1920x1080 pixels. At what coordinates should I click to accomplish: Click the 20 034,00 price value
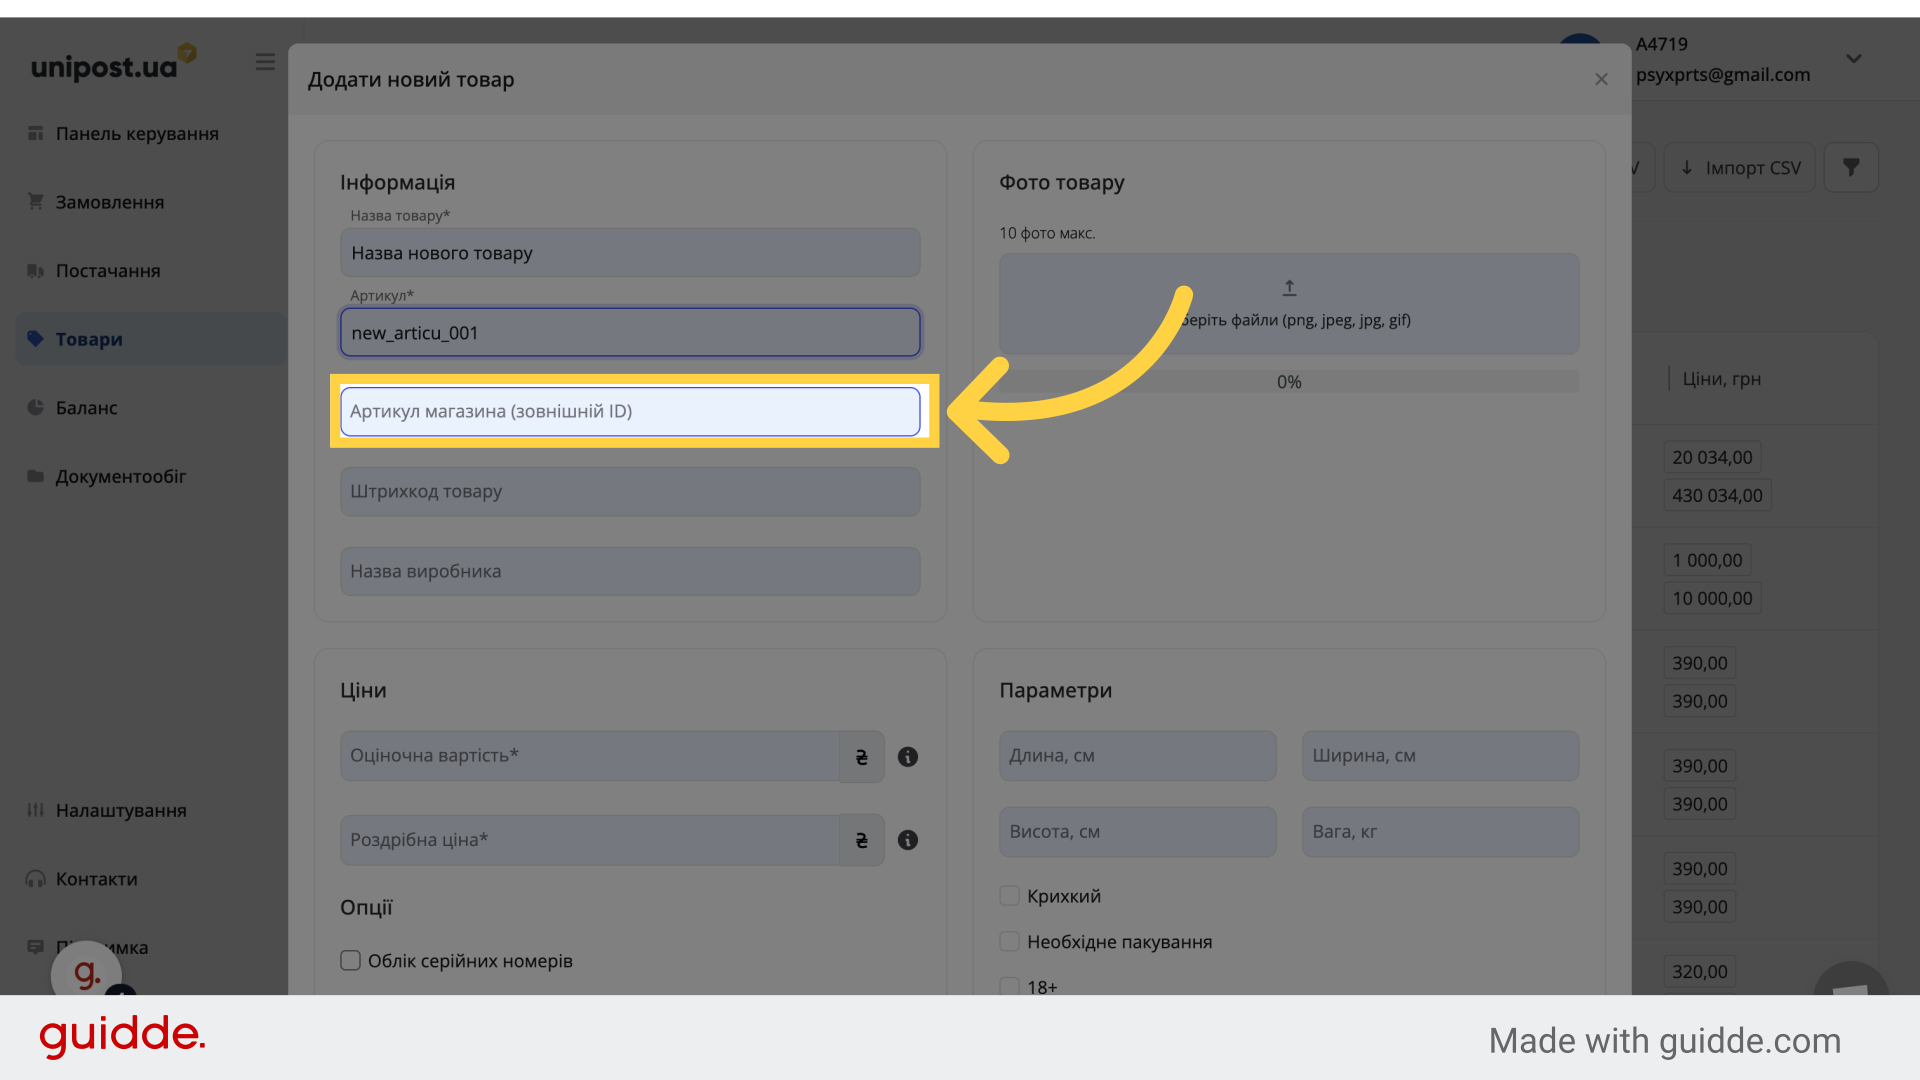coord(1712,457)
